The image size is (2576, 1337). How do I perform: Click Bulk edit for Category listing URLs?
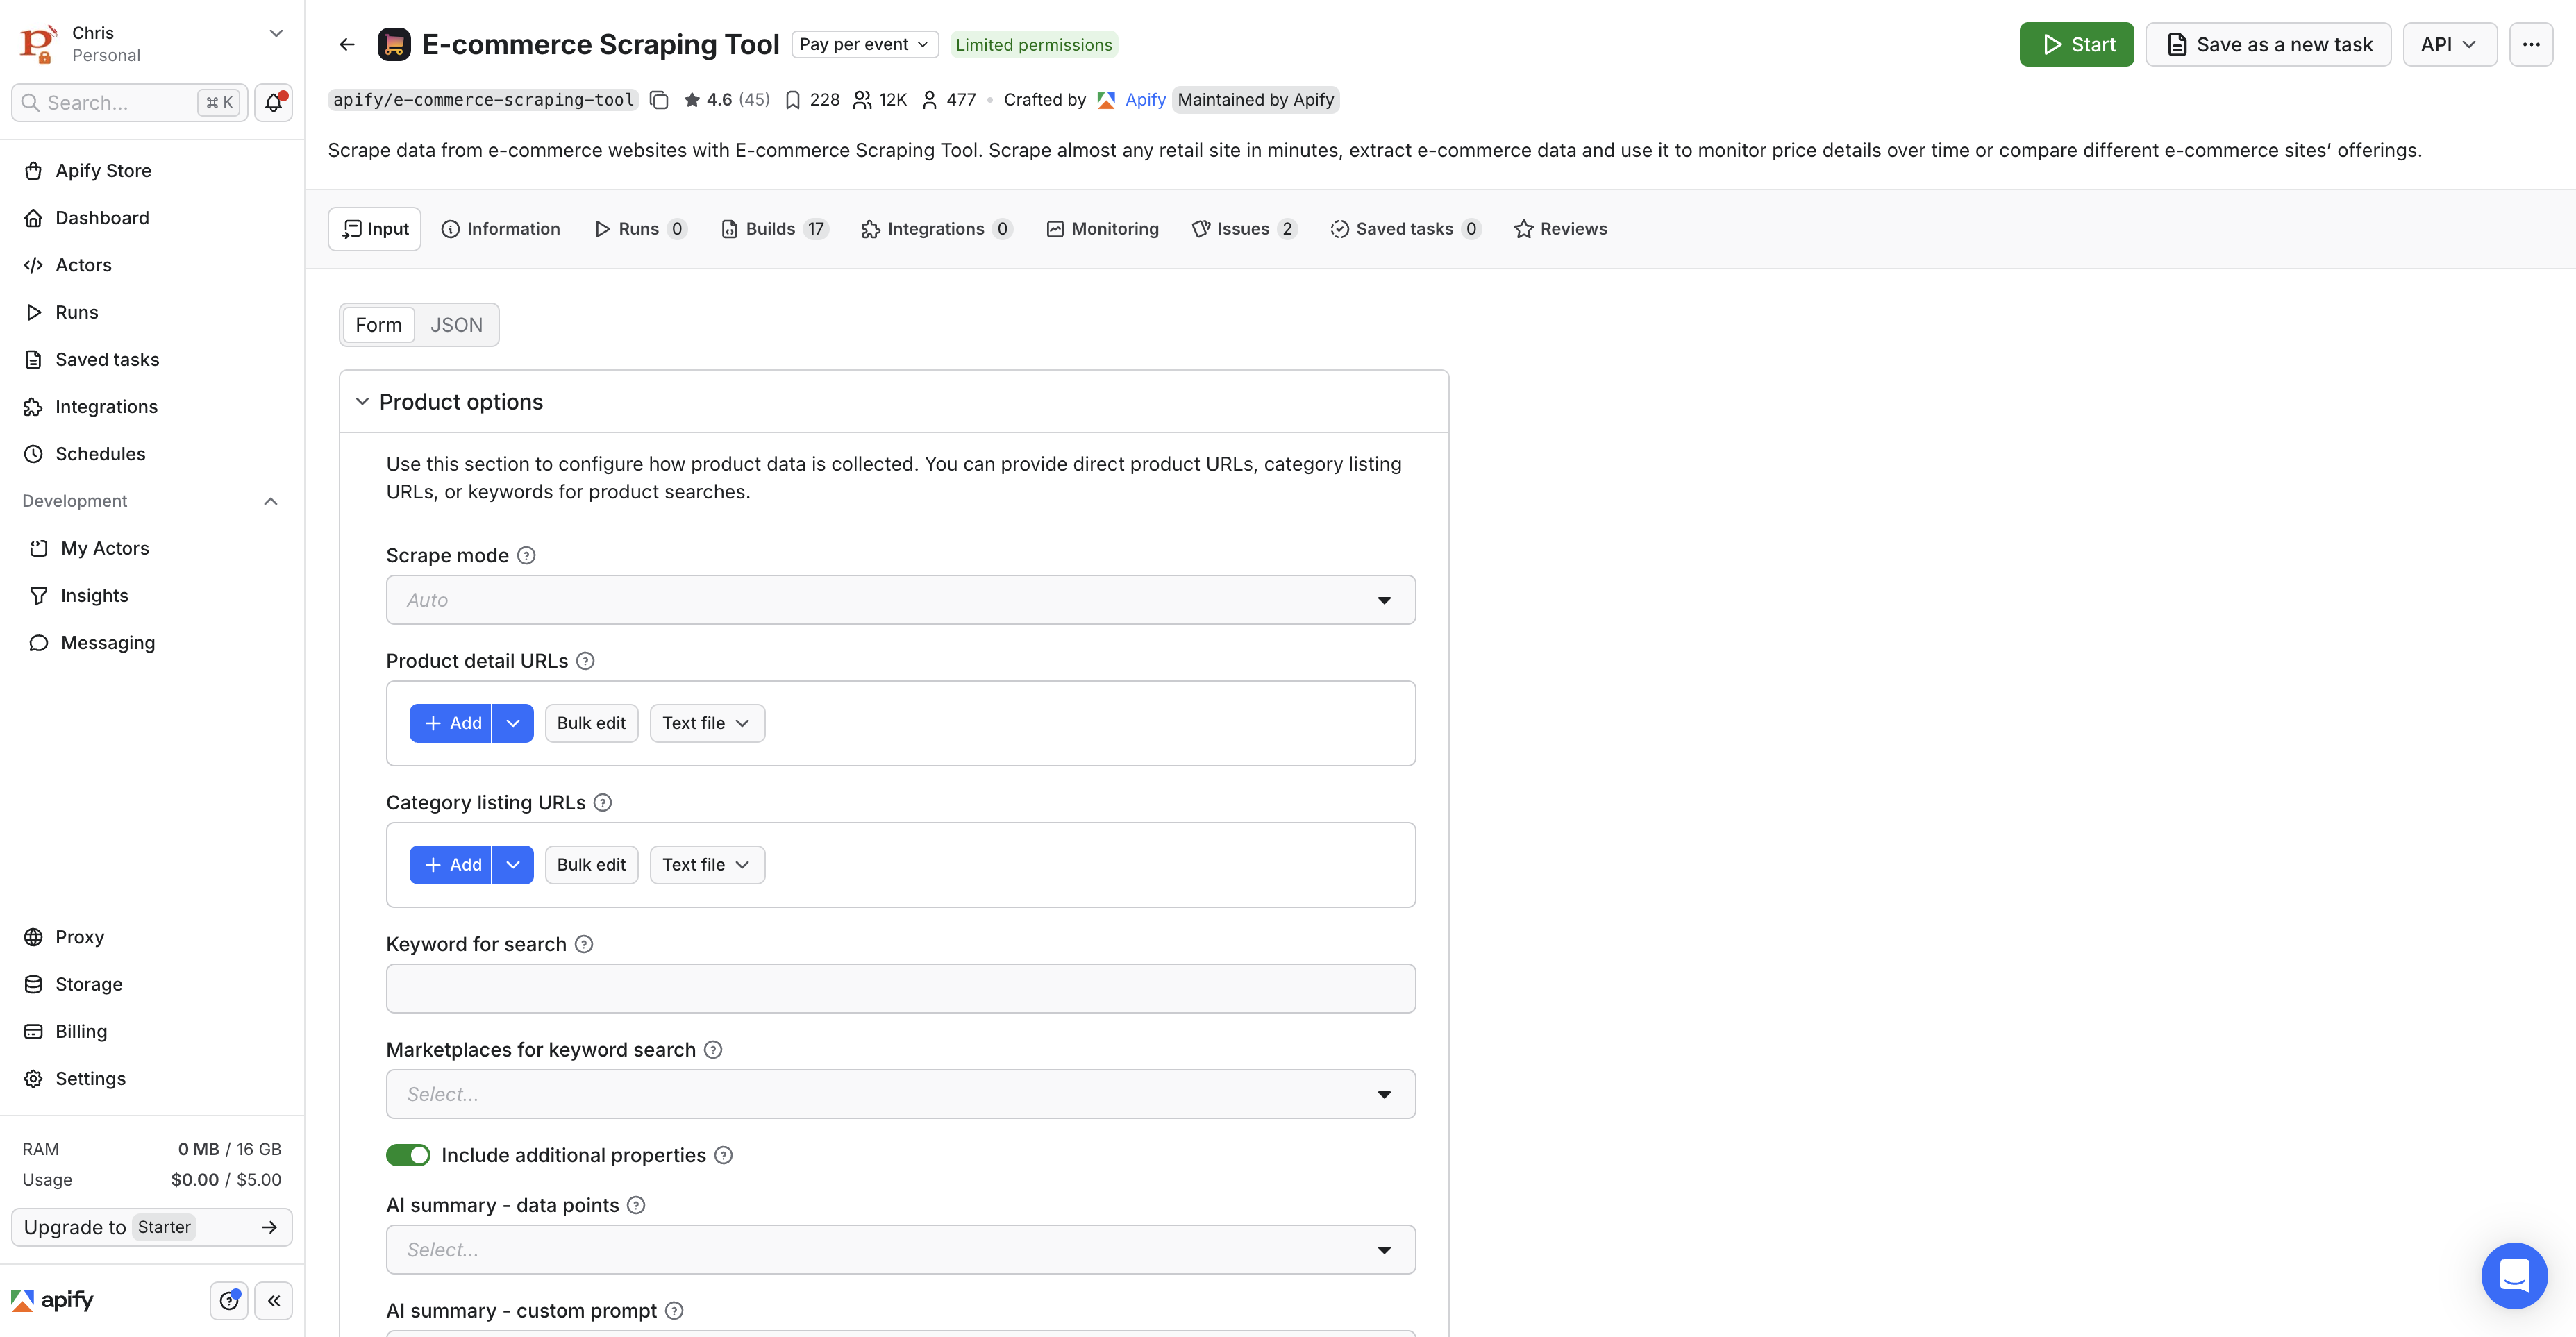click(591, 865)
